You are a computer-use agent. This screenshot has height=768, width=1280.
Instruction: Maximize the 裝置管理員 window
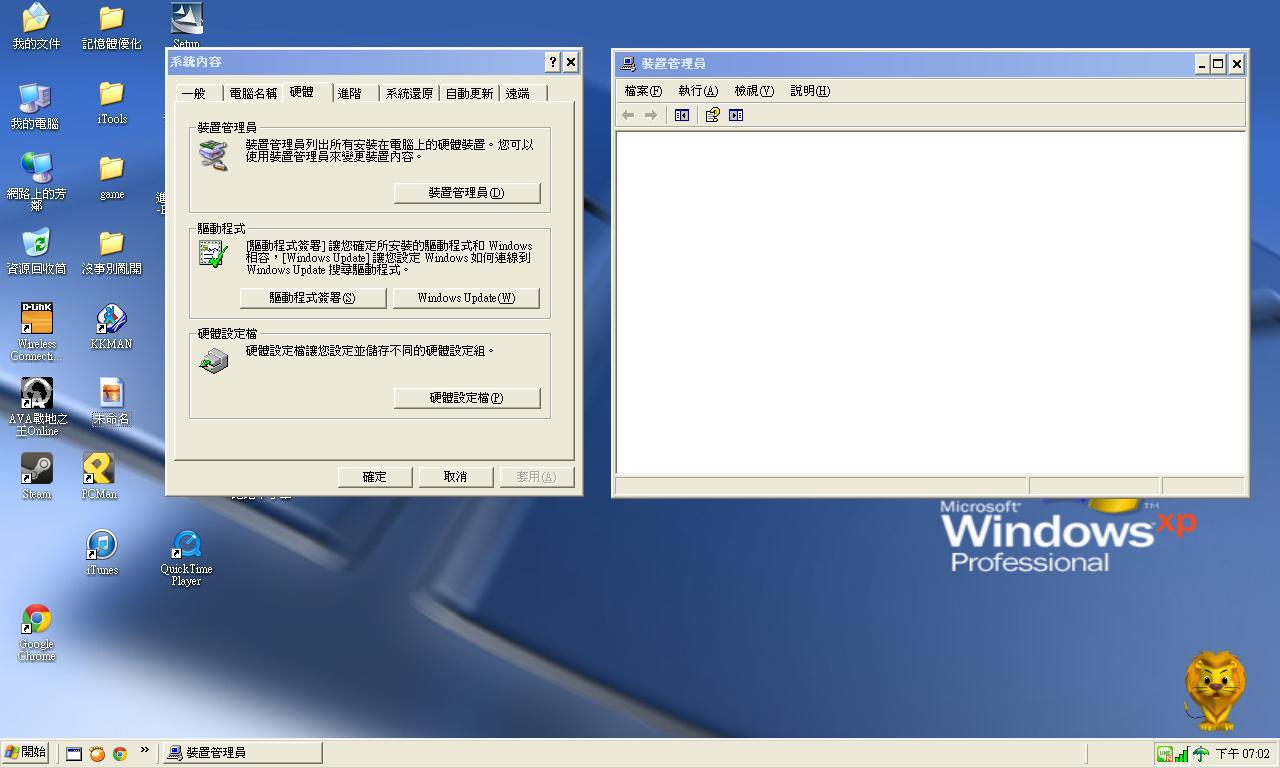pyautogui.click(x=1218, y=64)
